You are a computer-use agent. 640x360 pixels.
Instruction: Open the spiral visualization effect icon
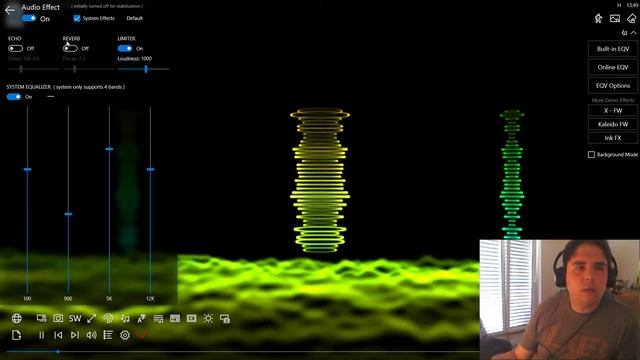108,318
